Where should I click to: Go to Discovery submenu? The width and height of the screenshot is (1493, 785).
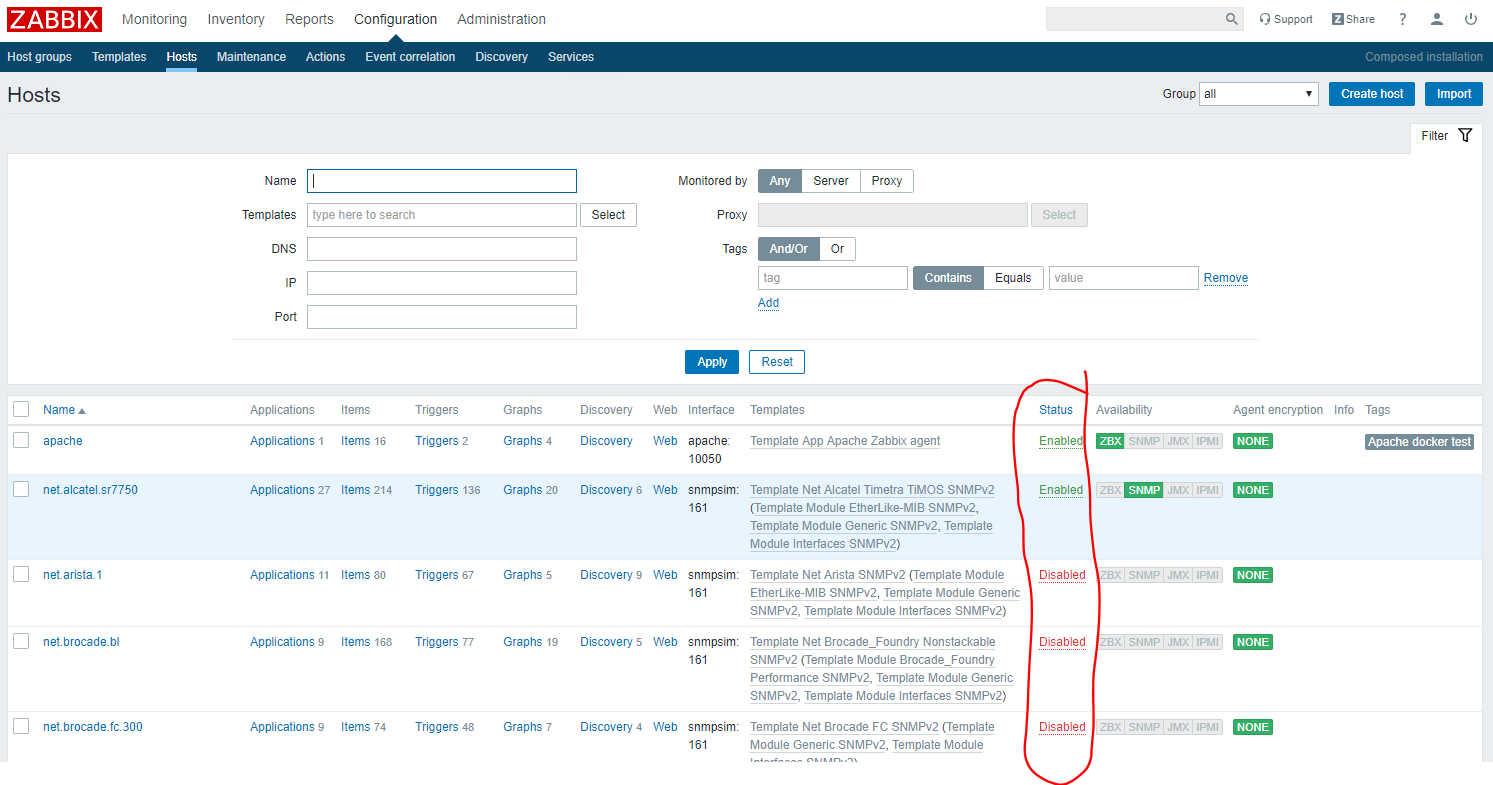501,57
